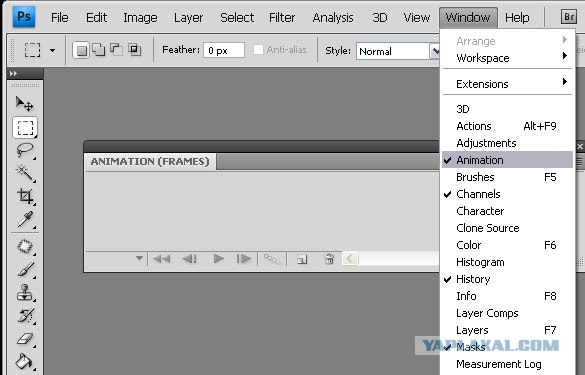Open the File menu
This screenshot has height=375, width=585.
click(60, 18)
